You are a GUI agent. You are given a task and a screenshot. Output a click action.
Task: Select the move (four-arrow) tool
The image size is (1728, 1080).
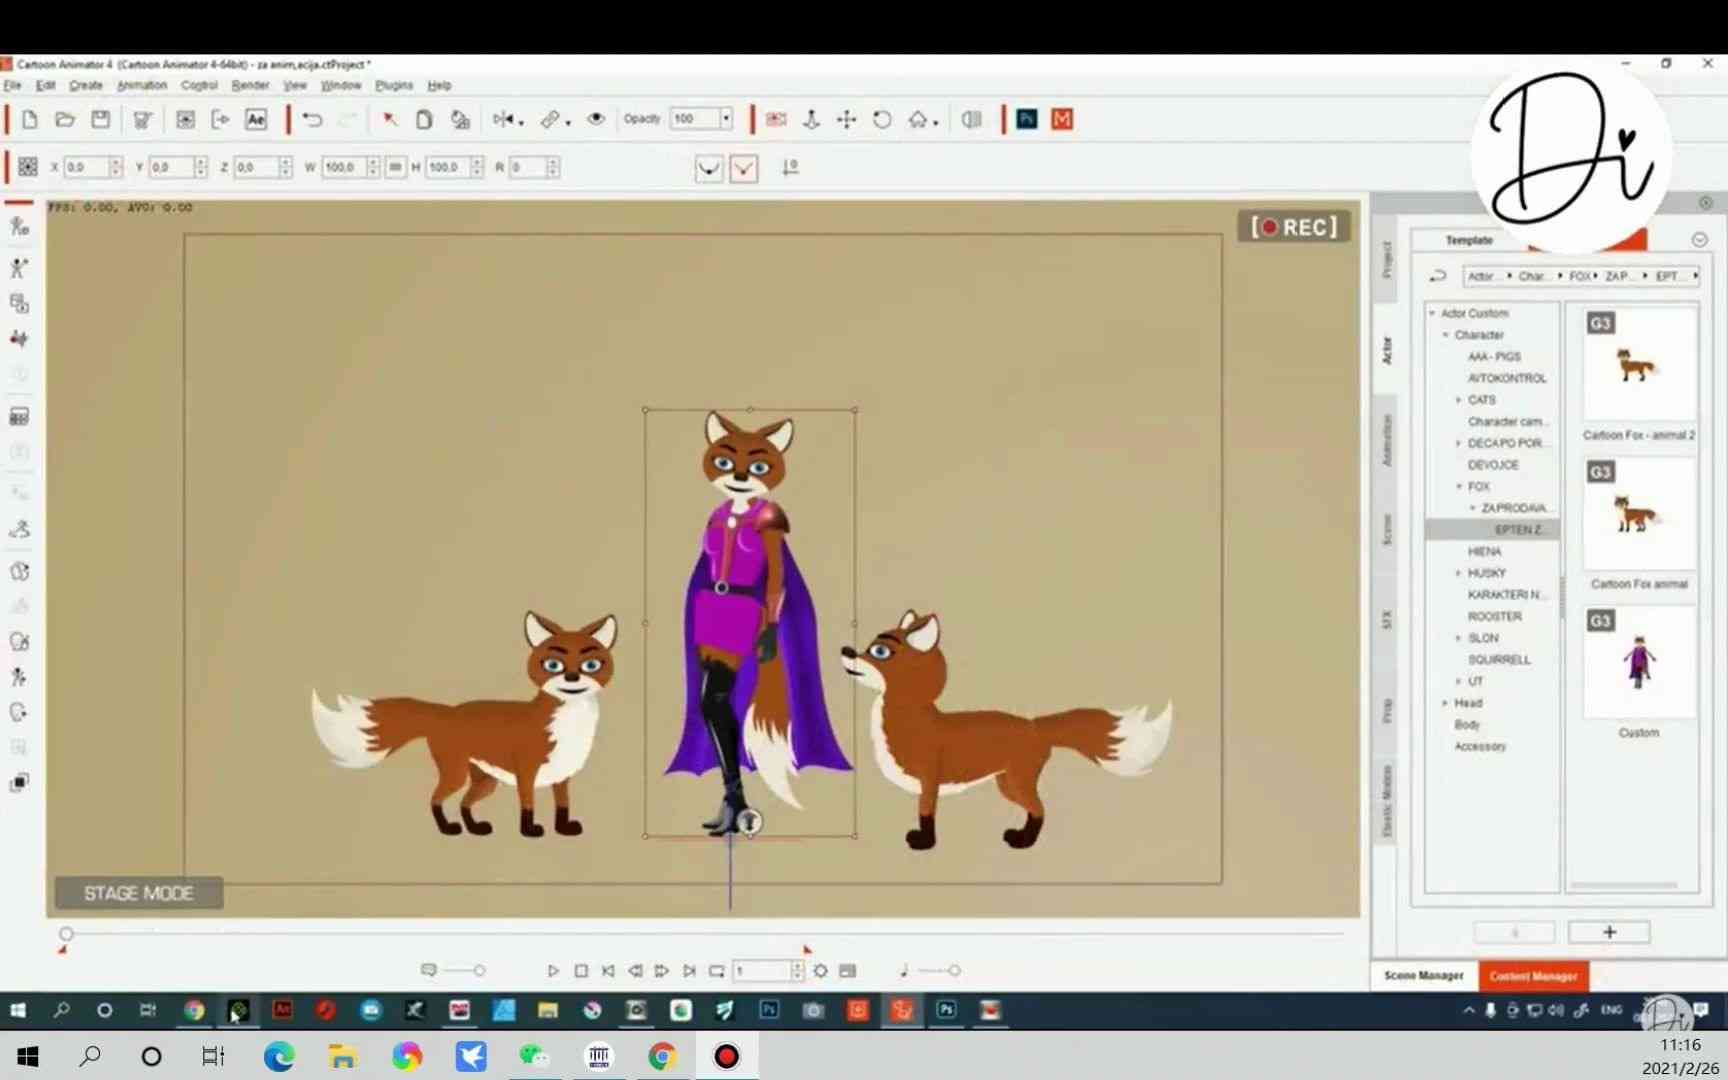[847, 120]
